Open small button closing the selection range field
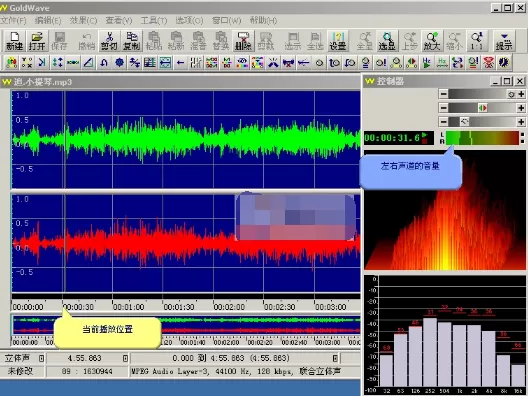Screen dimensions: 528x396 click(x=335, y=358)
